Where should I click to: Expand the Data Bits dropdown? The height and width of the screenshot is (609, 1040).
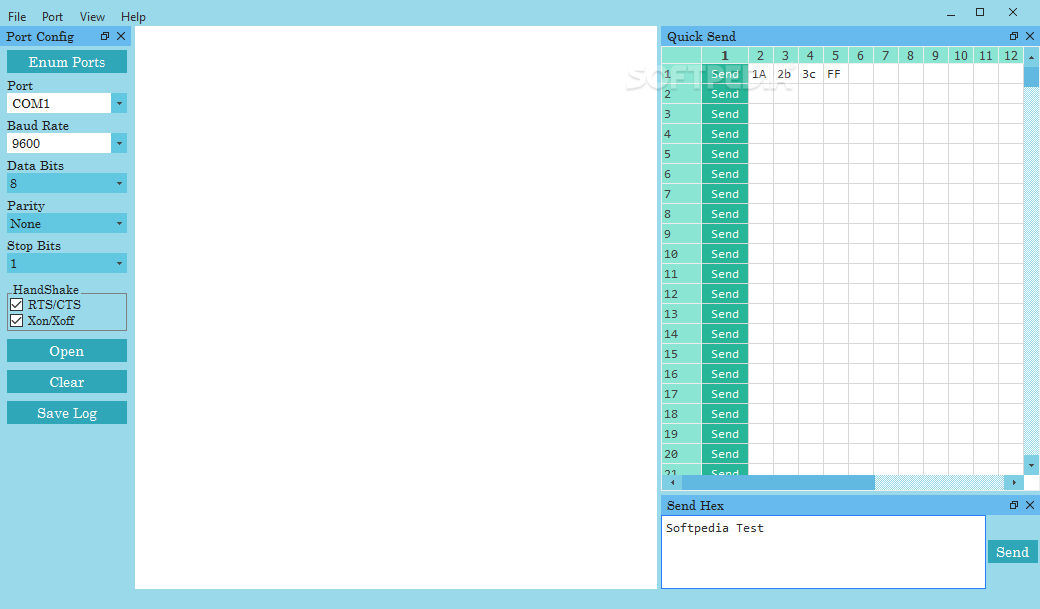click(66, 184)
